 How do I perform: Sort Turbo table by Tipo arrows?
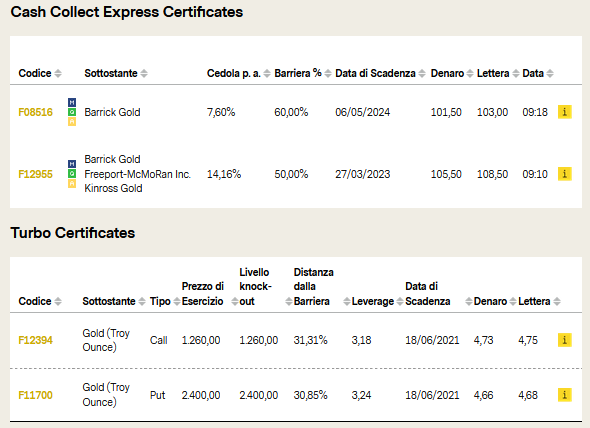pos(177,302)
